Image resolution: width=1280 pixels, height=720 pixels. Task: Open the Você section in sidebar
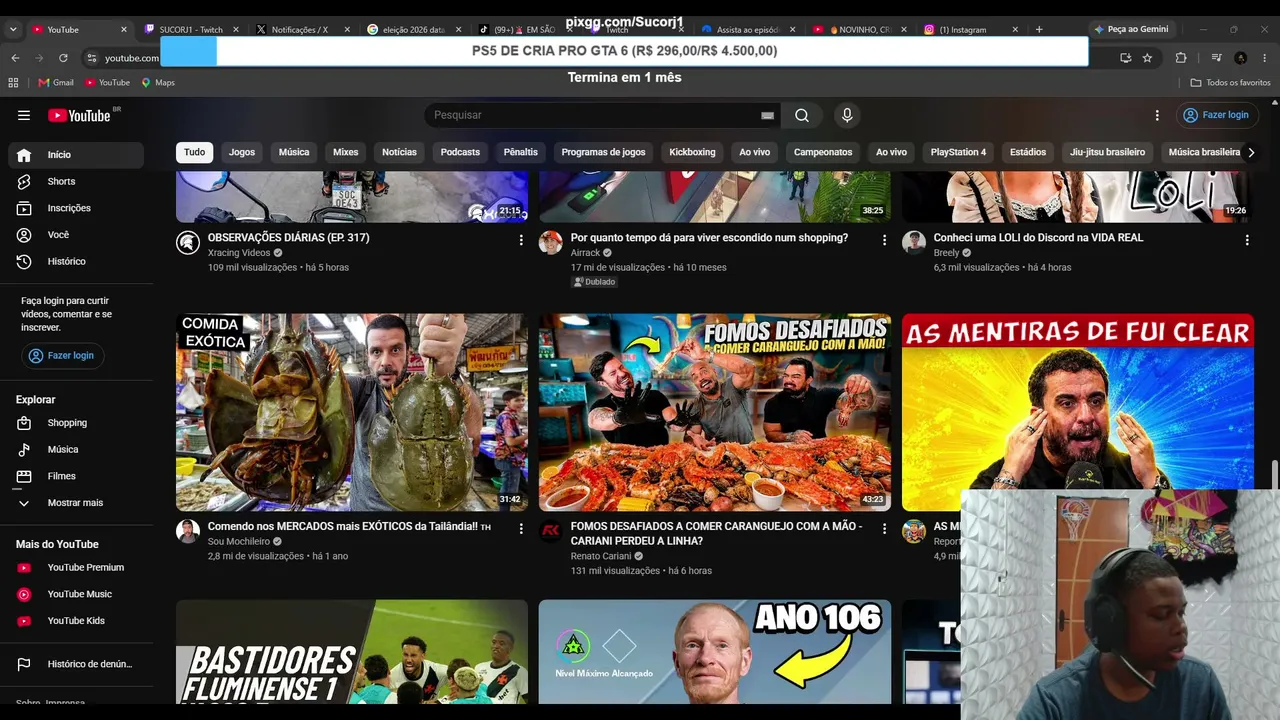[x=76, y=235]
